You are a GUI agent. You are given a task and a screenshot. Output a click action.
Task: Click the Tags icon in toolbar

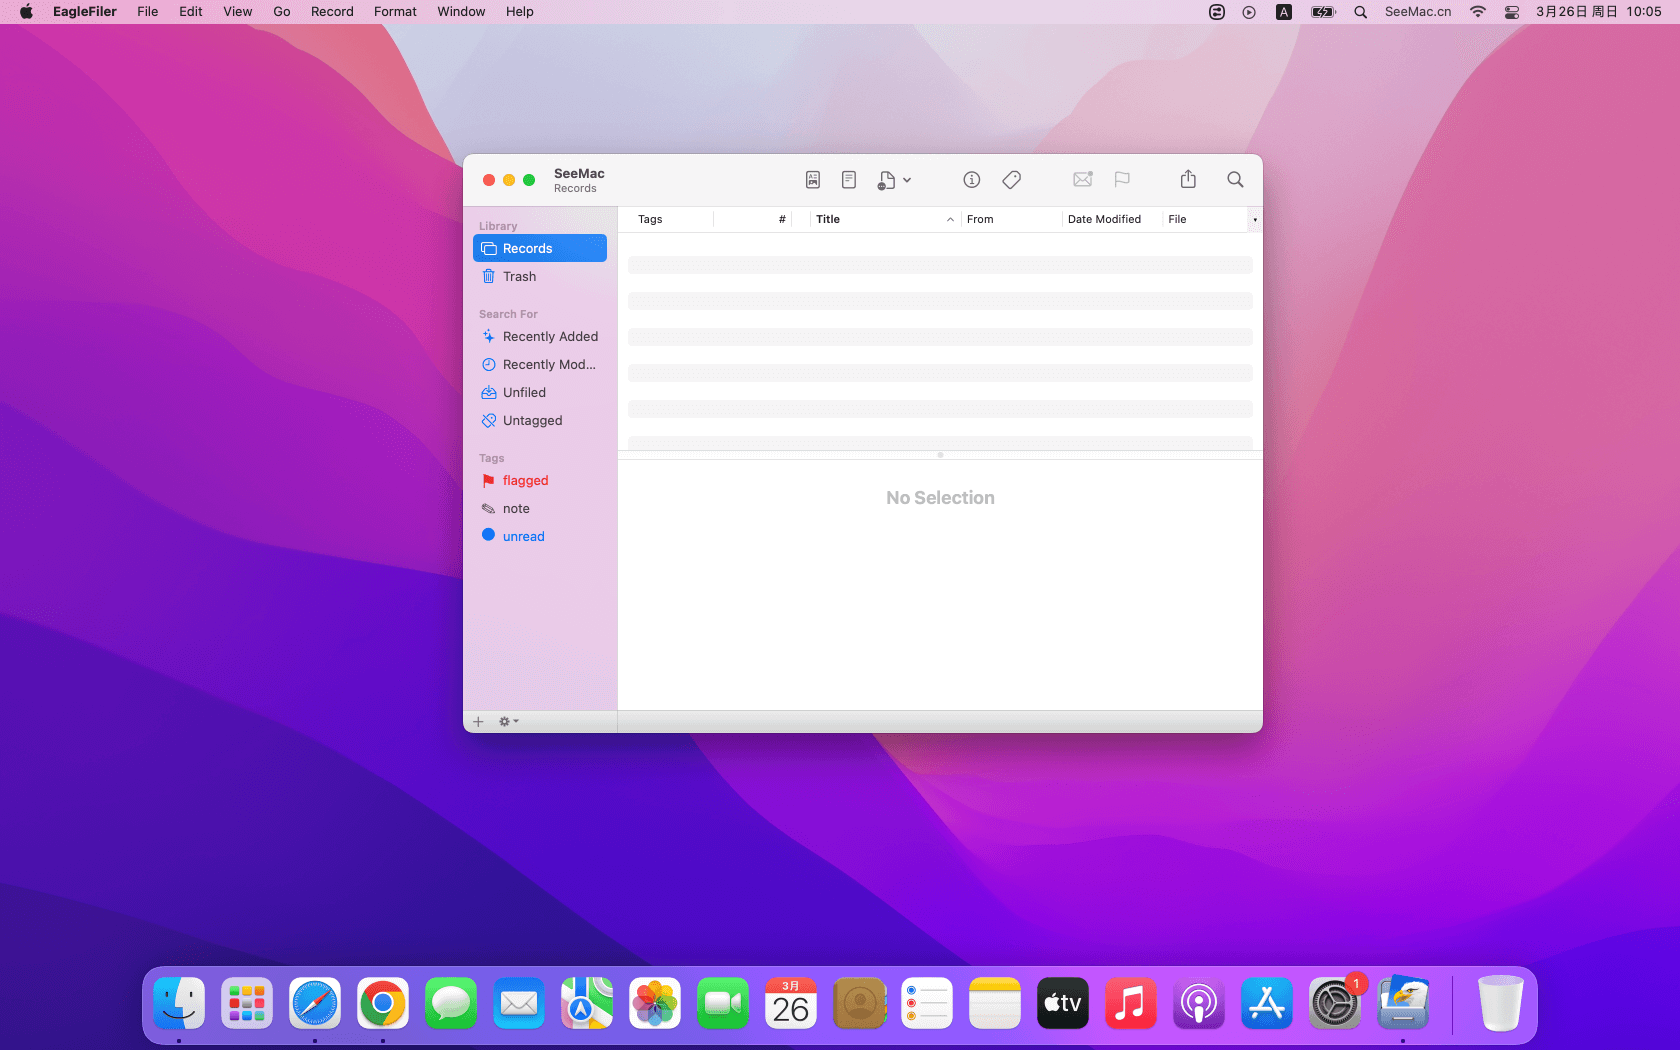(x=1011, y=180)
